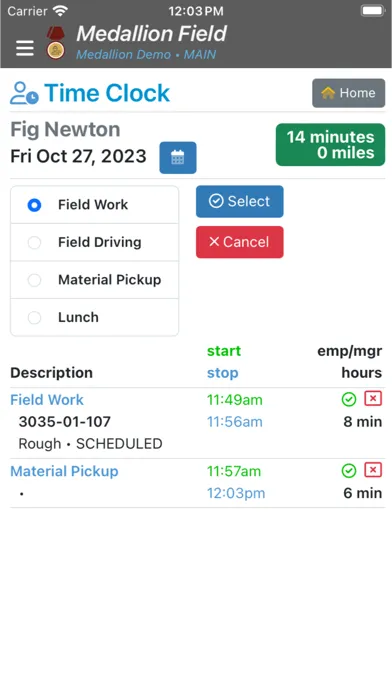Edit the 12:03pm stop time
This screenshot has width=392, height=696.
(x=236, y=493)
